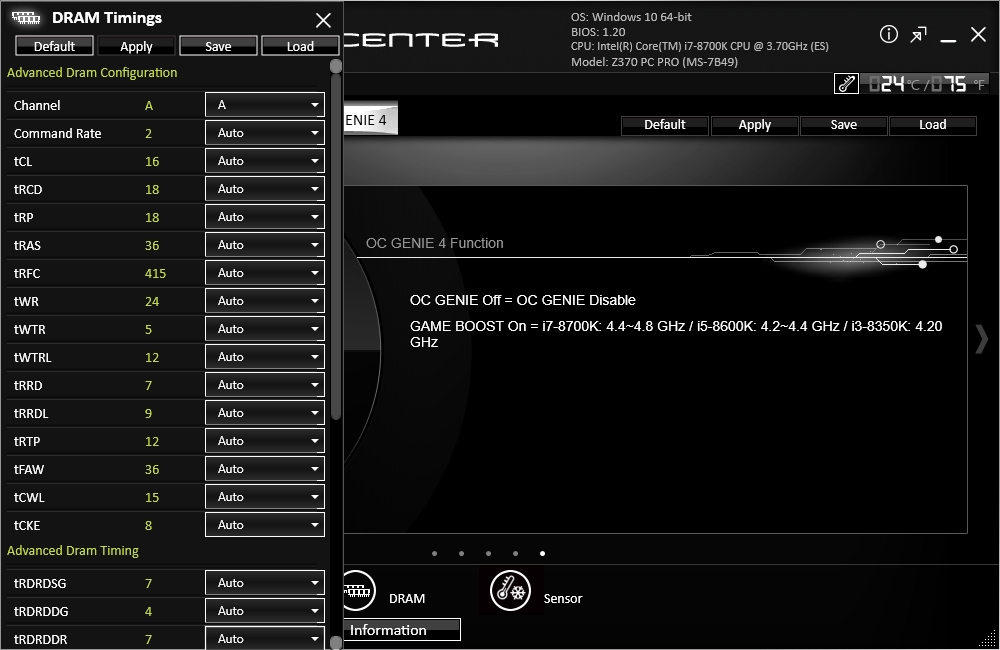The height and width of the screenshot is (650, 1000).
Task: Click the 'OC GENIE Off = OC GENIE Disable' text
Action: click(x=522, y=300)
